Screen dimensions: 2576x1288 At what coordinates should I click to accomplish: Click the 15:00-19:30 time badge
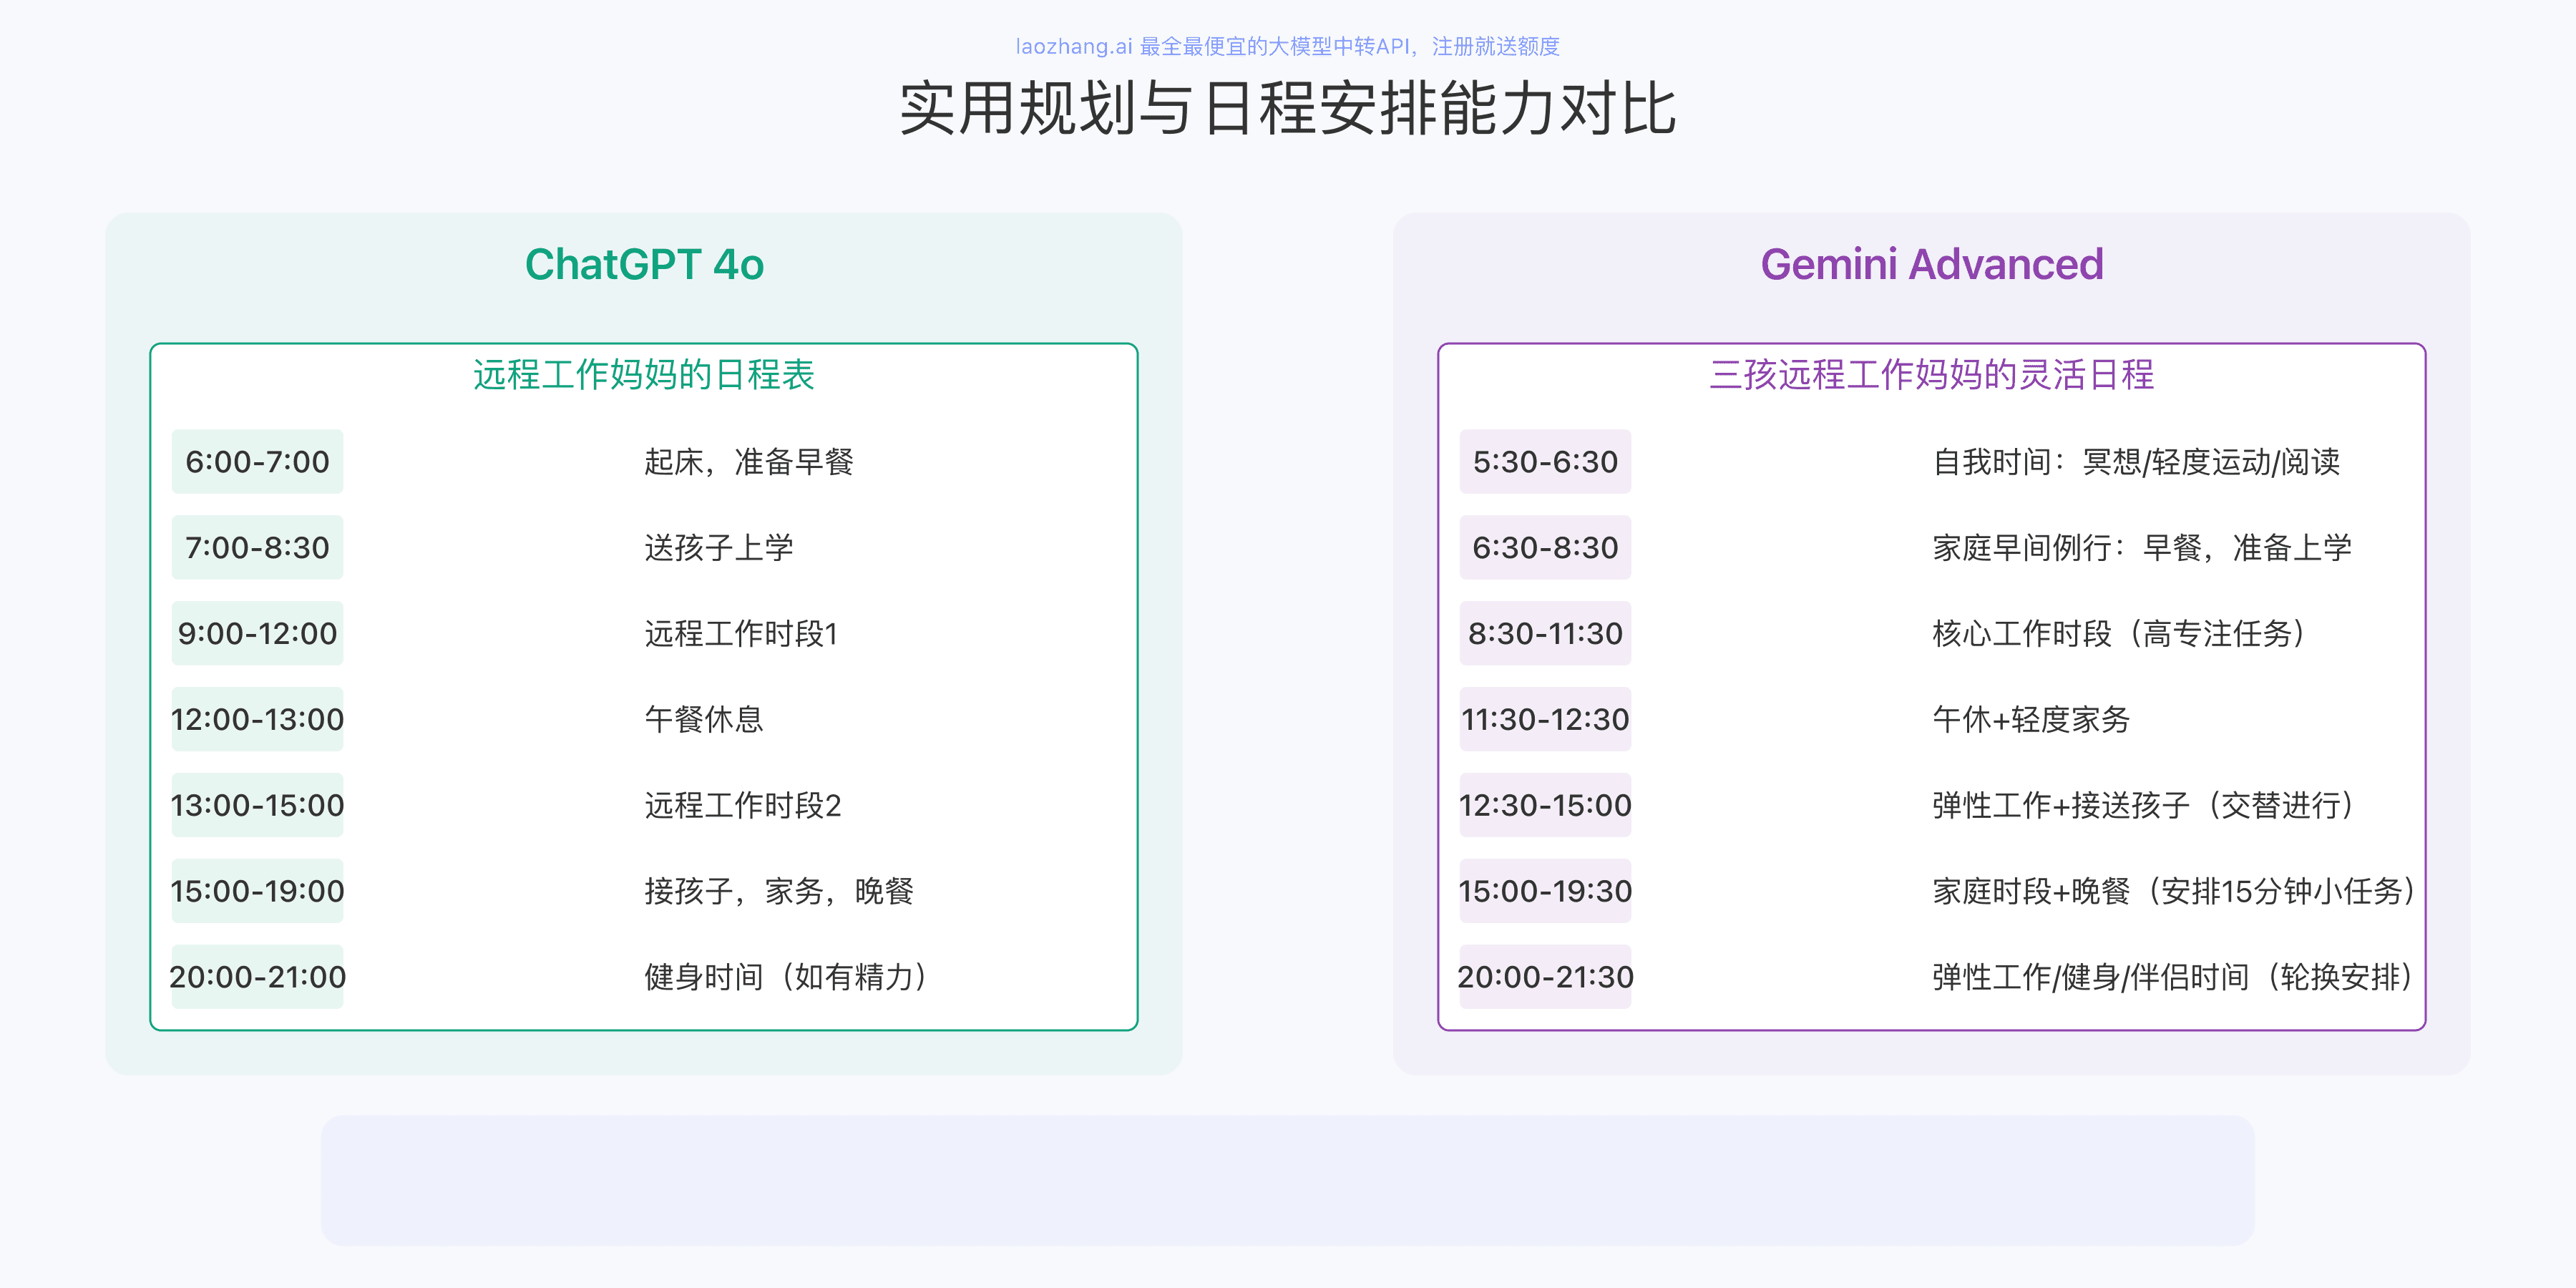(1545, 892)
